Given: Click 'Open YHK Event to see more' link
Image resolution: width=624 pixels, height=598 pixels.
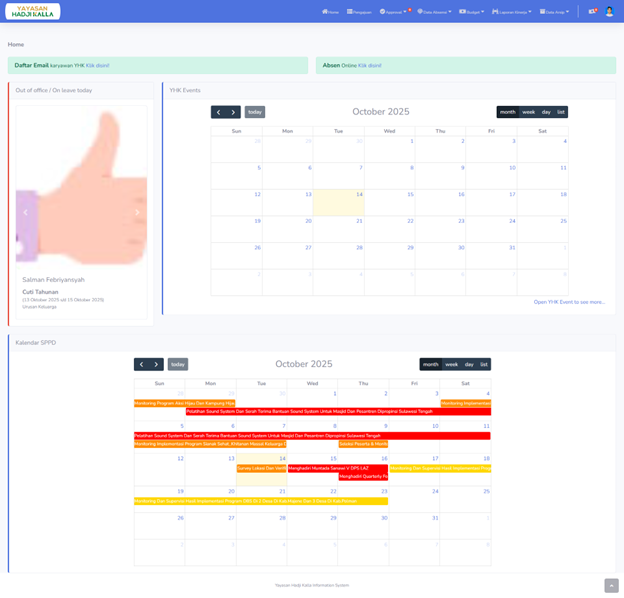Looking at the screenshot, I should coord(569,301).
